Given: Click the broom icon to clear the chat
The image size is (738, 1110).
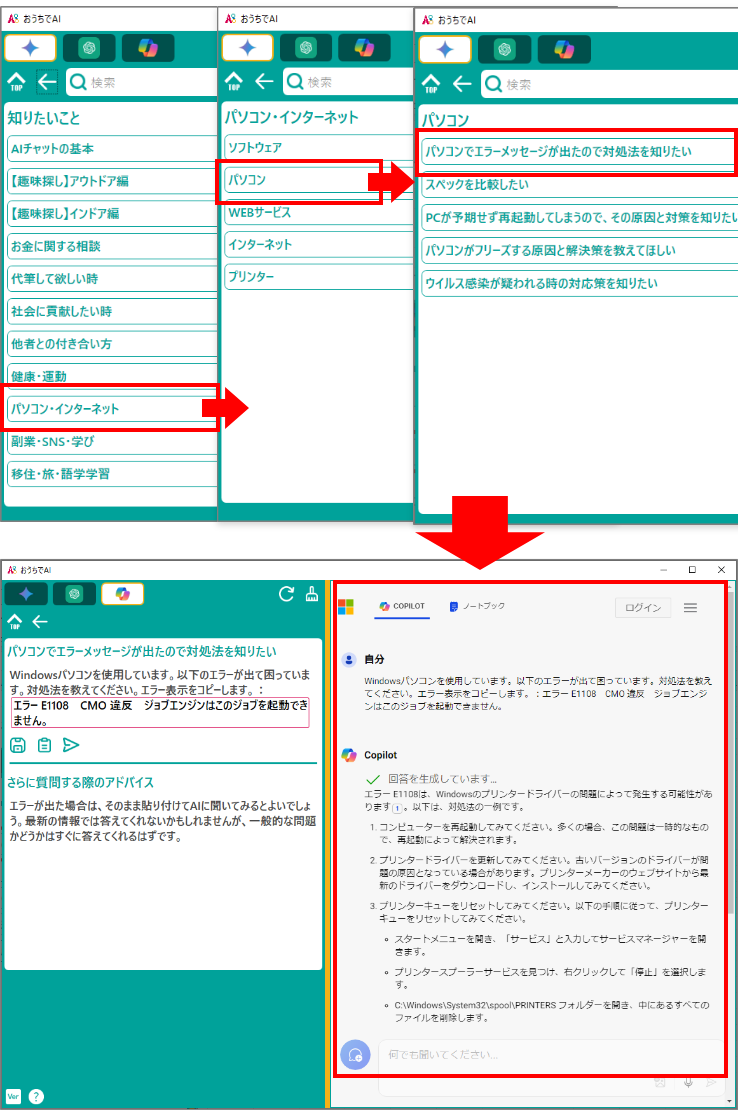Looking at the screenshot, I should click(x=312, y=594).
